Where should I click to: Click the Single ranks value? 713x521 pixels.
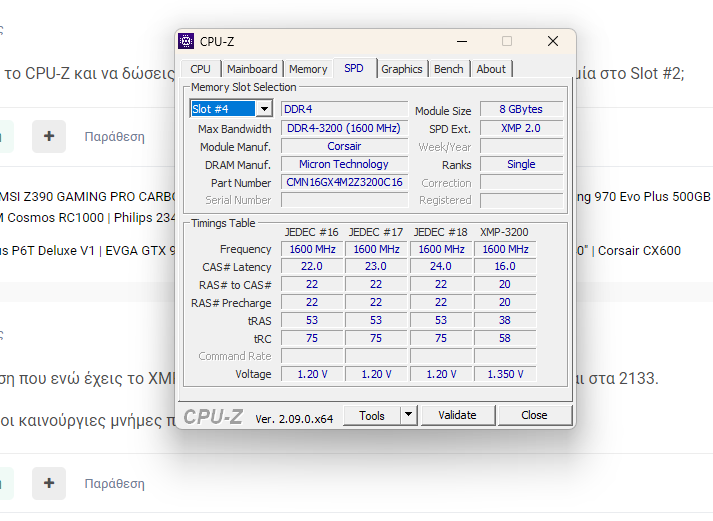[x=521, y=164]
